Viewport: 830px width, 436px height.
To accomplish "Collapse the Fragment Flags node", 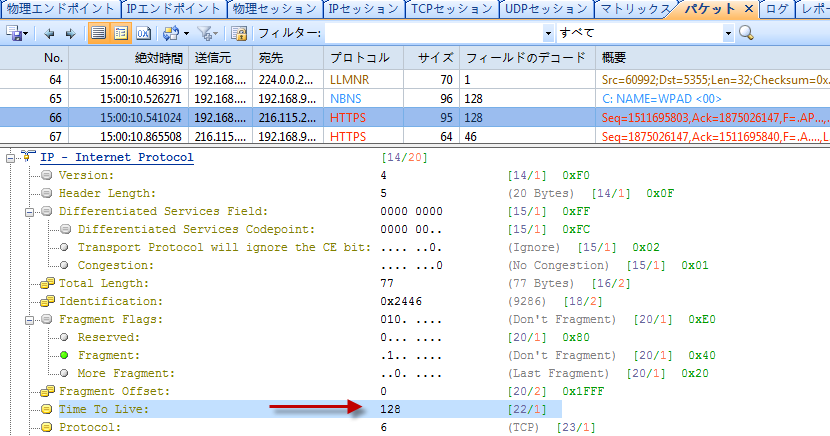I will click(x=30, y=319).
